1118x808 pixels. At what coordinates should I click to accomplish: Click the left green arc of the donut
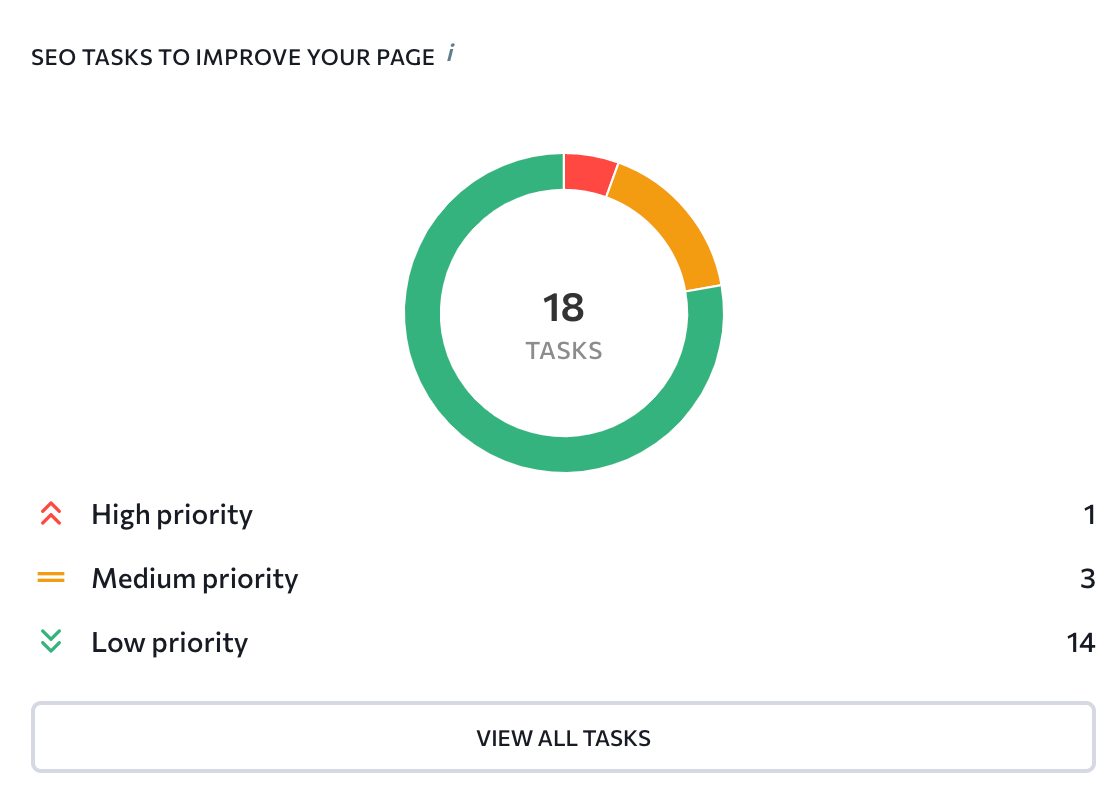pos(423,312)
